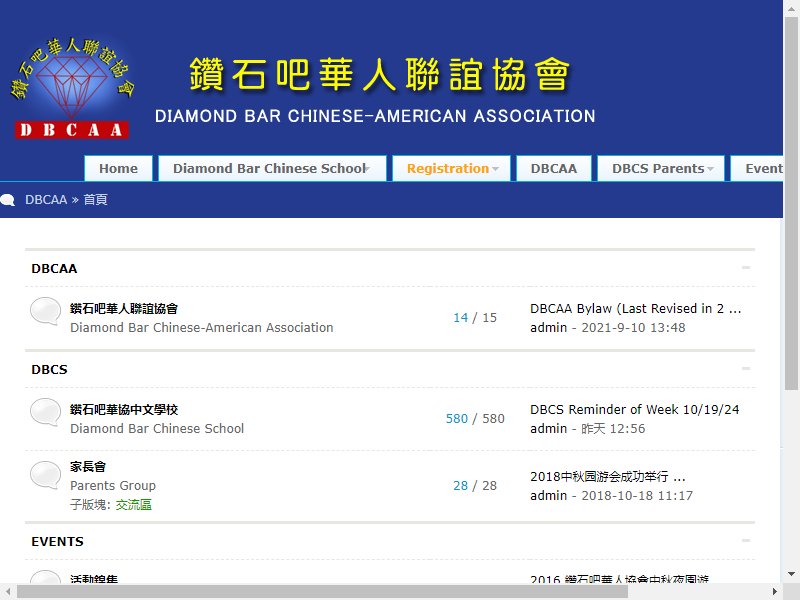
Task: Click the DBCAA breadcrumb link
Action: coord(46,200)
